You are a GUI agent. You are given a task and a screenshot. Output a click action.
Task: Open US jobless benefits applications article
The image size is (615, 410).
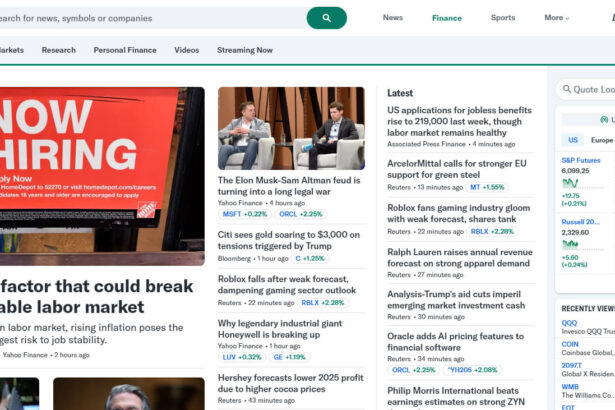[x=459, y=121]
